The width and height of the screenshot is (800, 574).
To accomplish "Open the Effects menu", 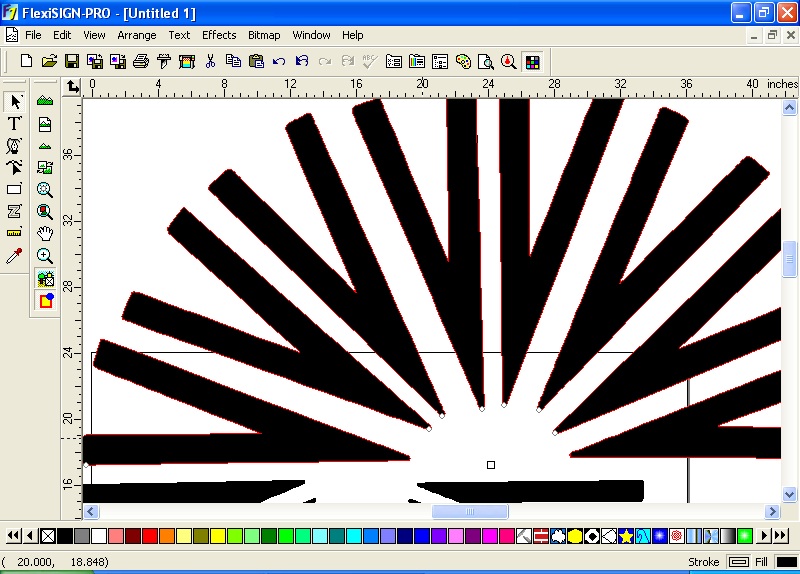I will pos(219,35).
